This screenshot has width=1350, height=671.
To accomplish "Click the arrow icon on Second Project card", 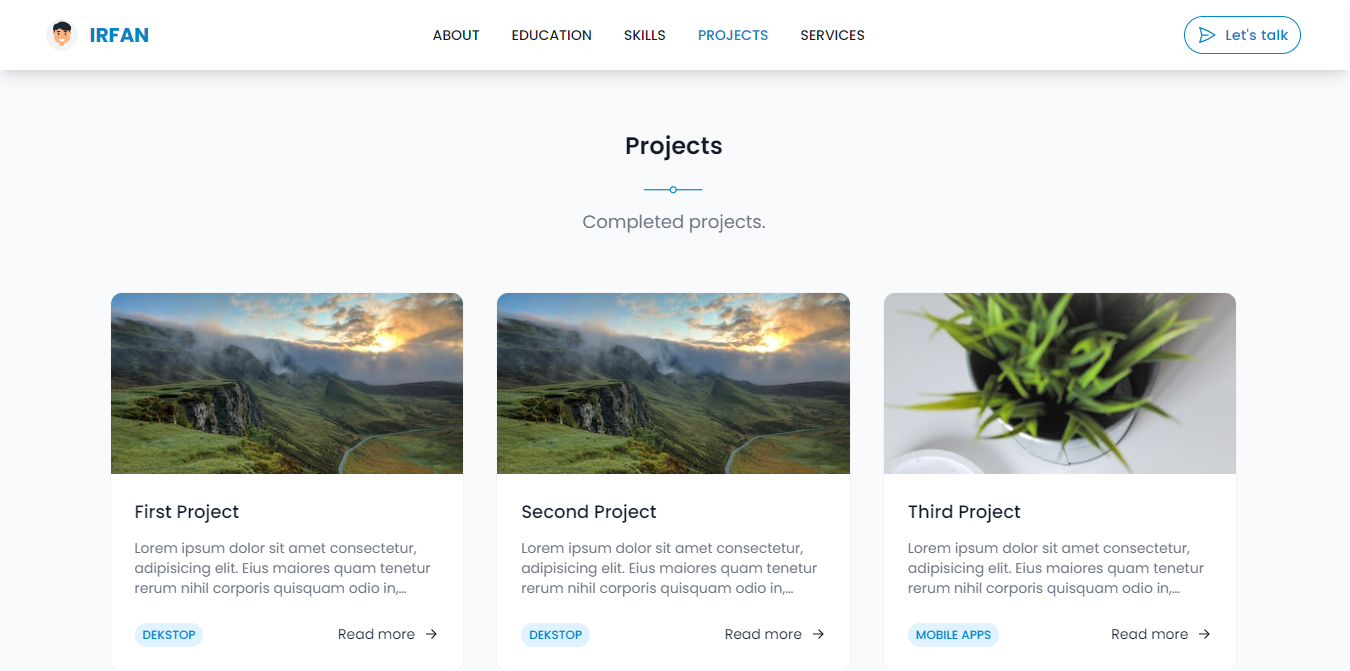I will 818,634.
